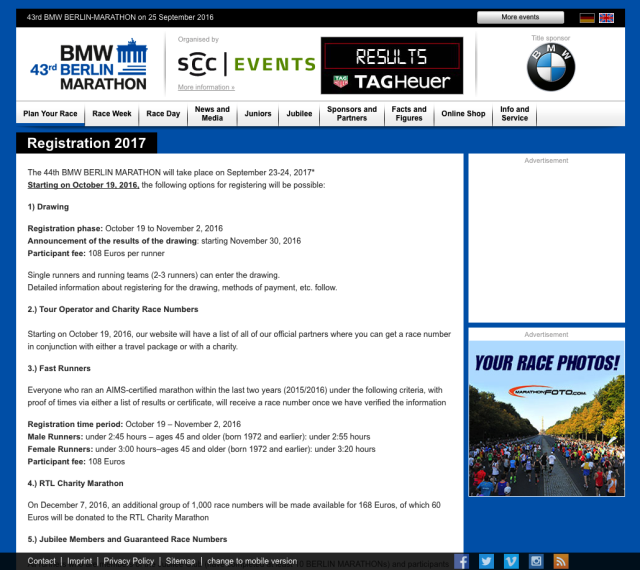Open the Plan Your Race menu
This screenshot has width=640, height=570.
(50, 114)
